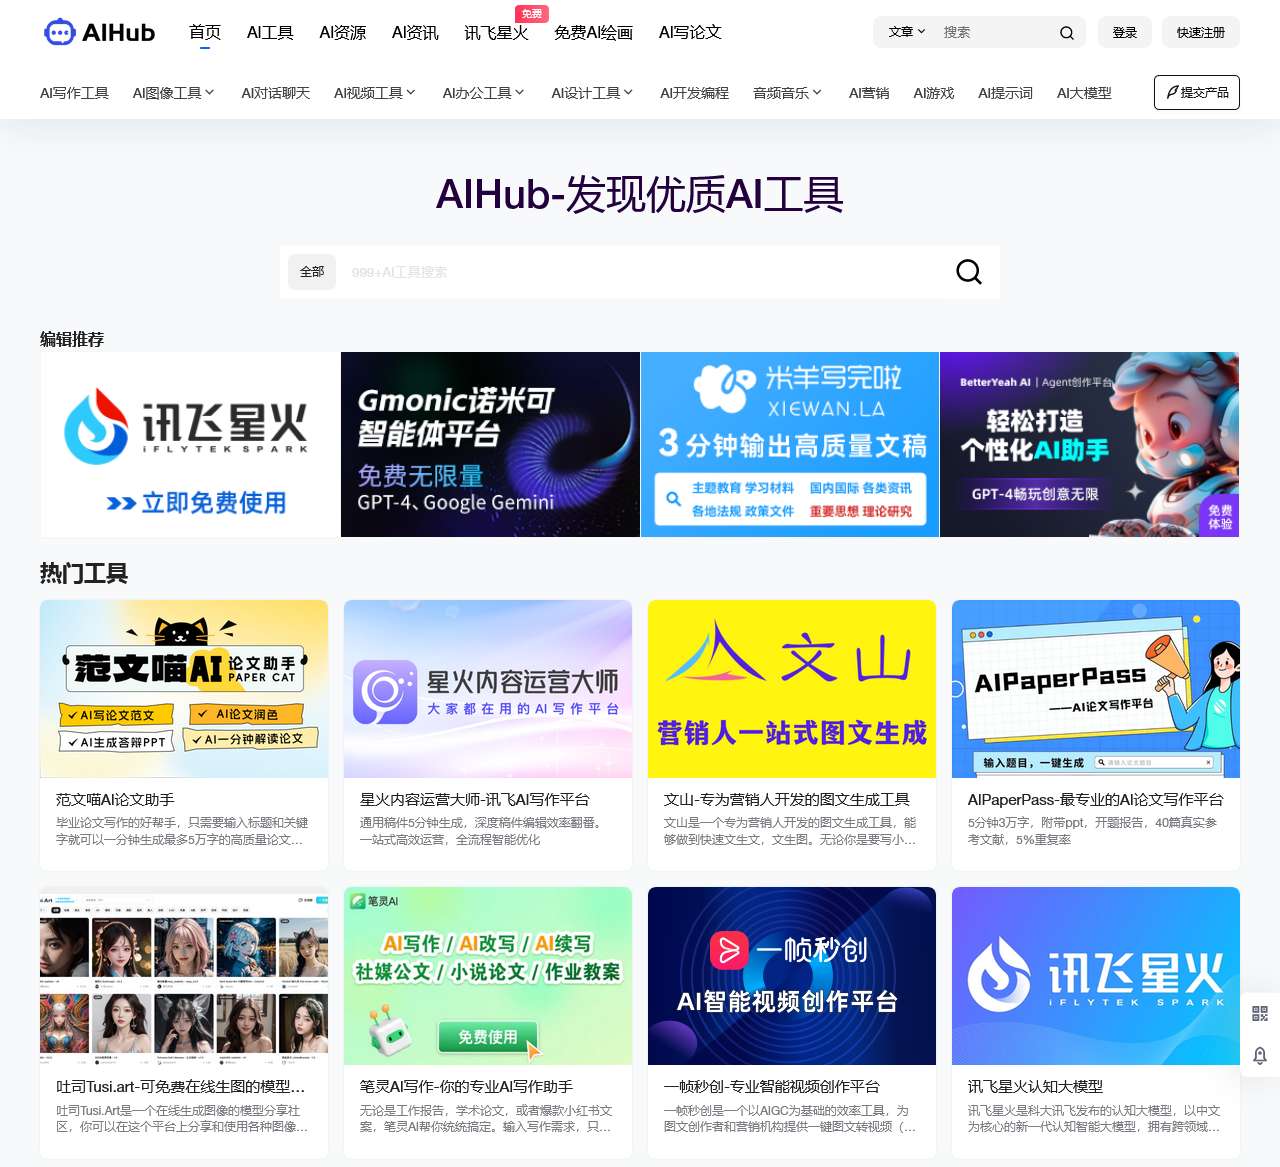Screen dimensions: 1280x1167
Task: Open the AIPaperPass card image
Action: [1096, 689]
